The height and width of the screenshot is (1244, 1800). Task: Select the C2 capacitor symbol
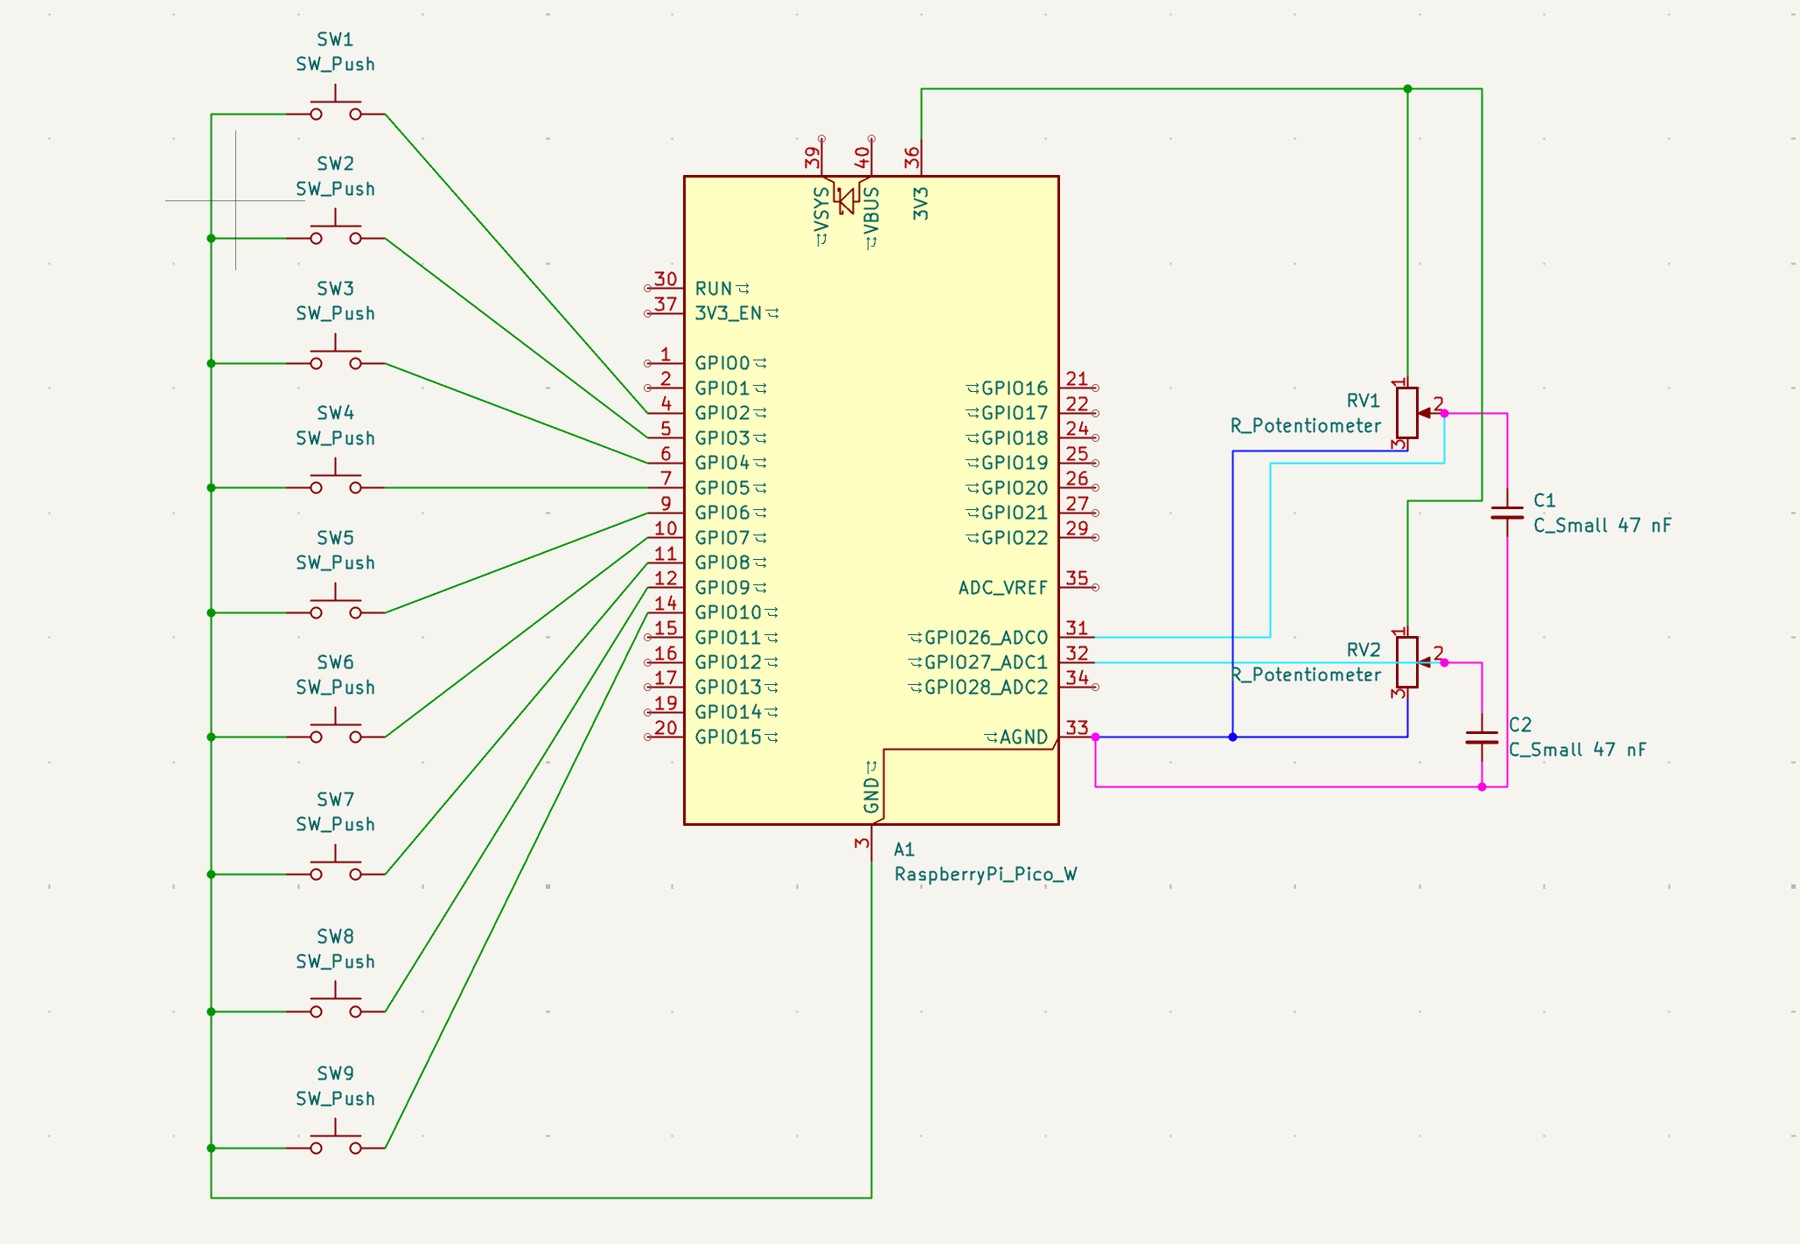(1482, 737)
